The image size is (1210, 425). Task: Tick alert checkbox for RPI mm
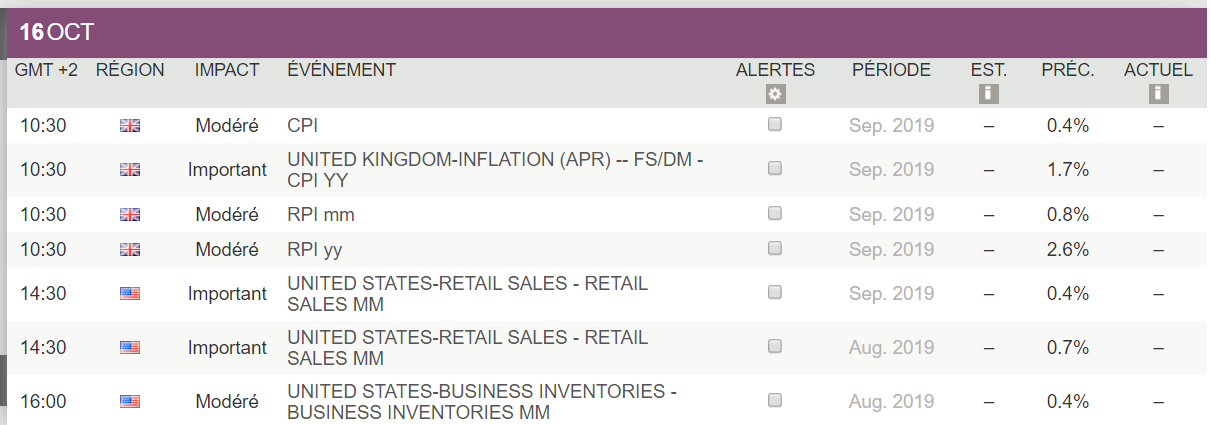pos(775,213)
